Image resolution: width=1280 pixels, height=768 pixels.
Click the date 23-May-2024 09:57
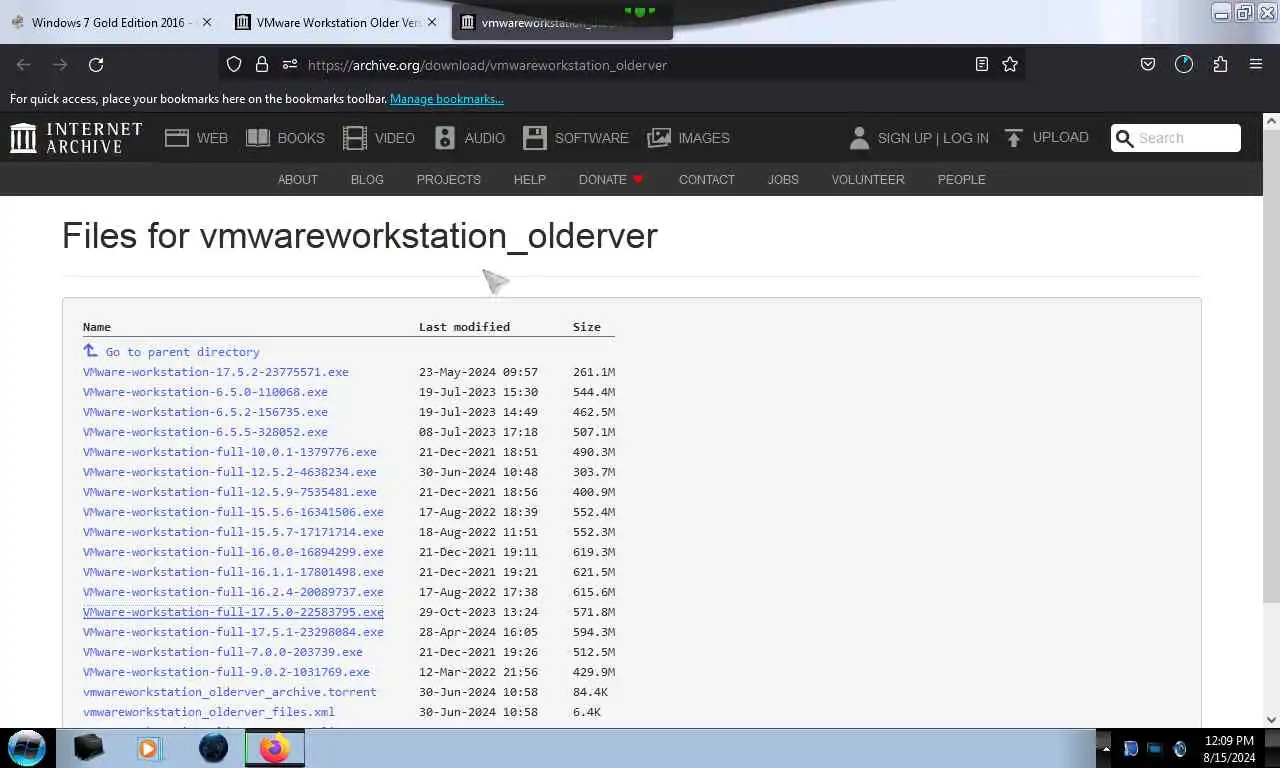tap(478, 372)
